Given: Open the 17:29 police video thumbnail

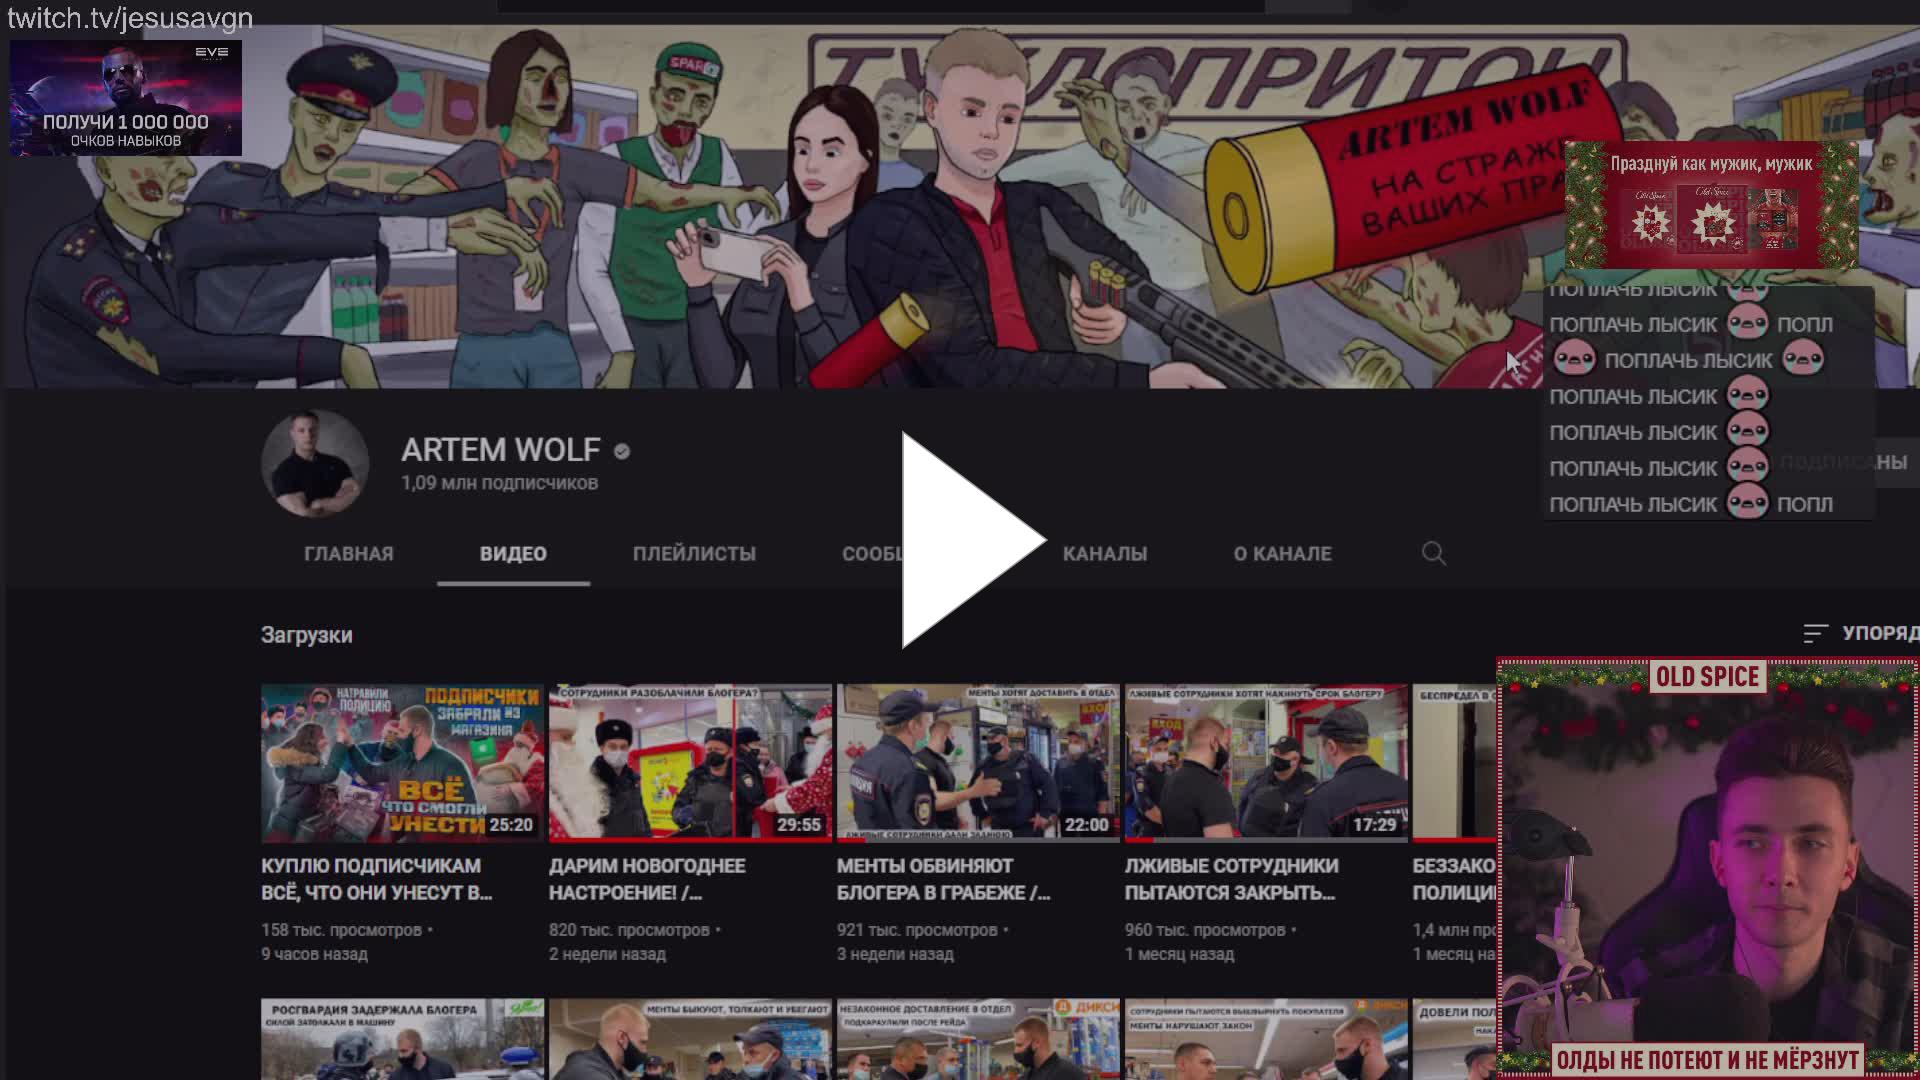Looking at the screenshot, I should [1266, 762].
